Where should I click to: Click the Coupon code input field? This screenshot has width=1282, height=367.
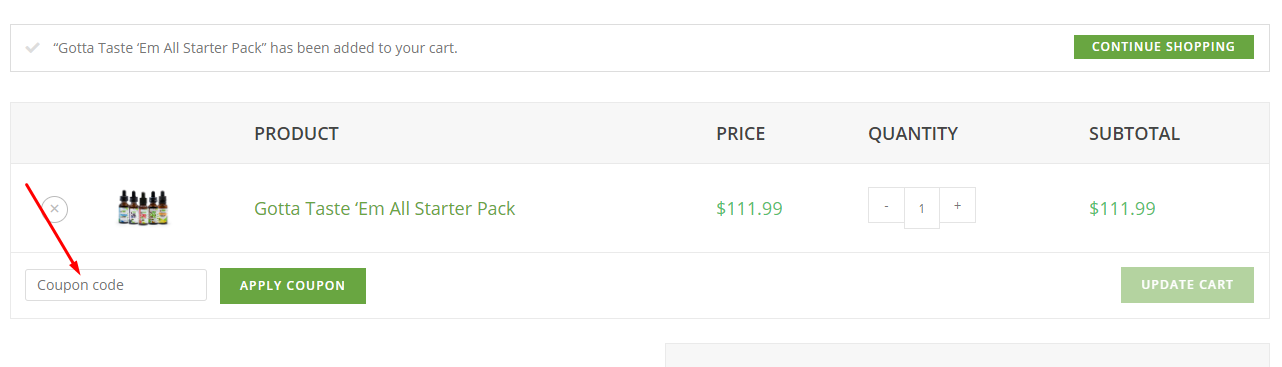(116, 285)
